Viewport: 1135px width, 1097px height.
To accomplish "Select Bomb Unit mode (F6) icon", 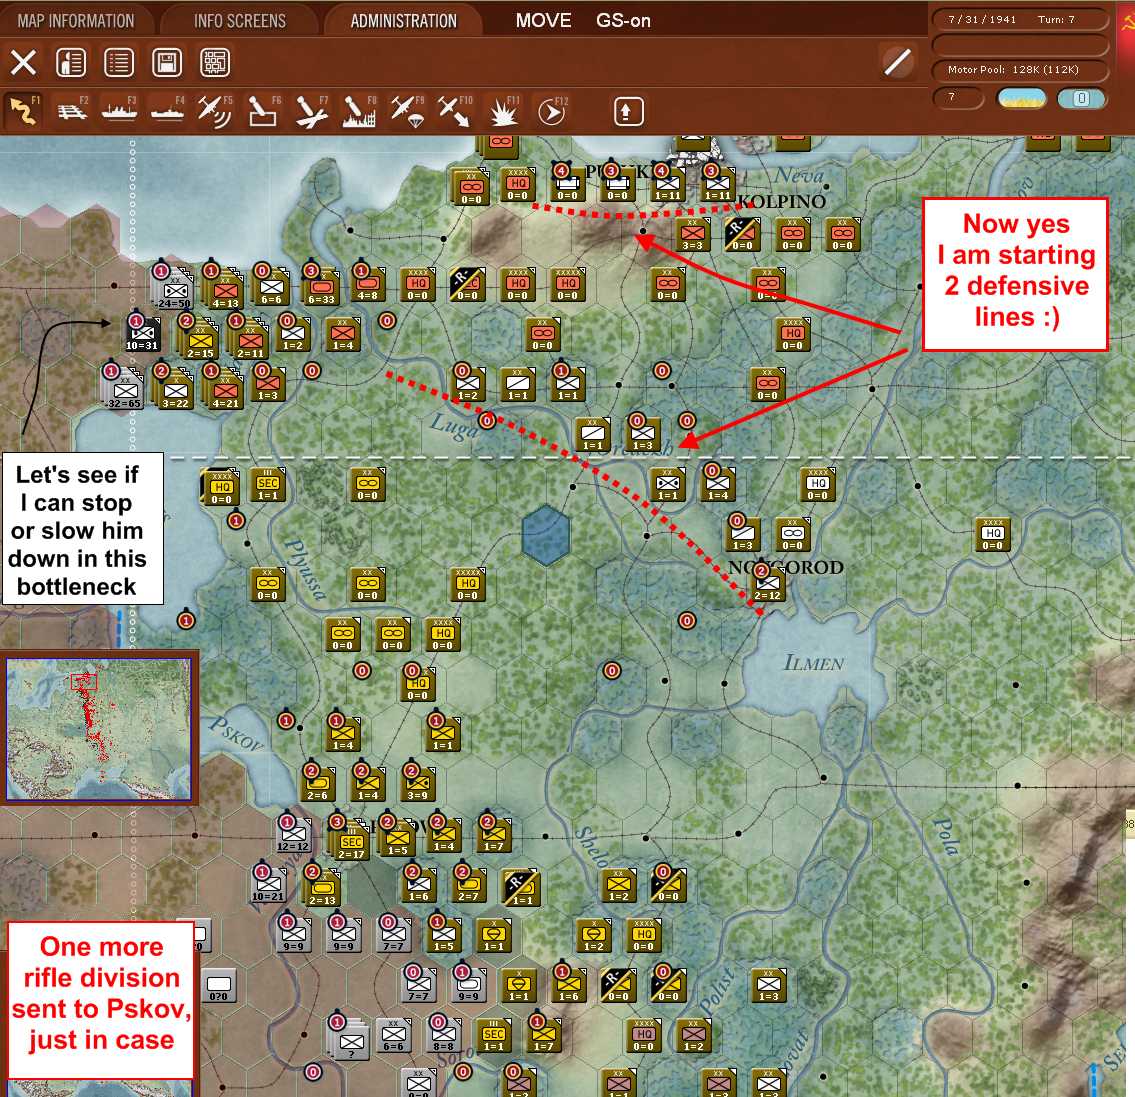I will tap(263, 111).
